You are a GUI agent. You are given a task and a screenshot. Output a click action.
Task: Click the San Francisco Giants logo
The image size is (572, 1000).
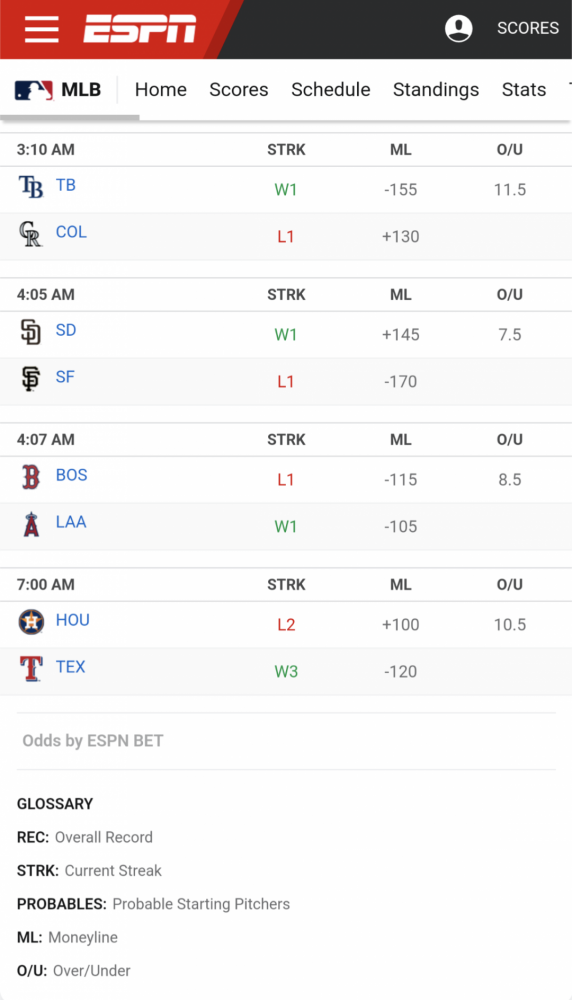pyautogui.click(x=31, y=379)
